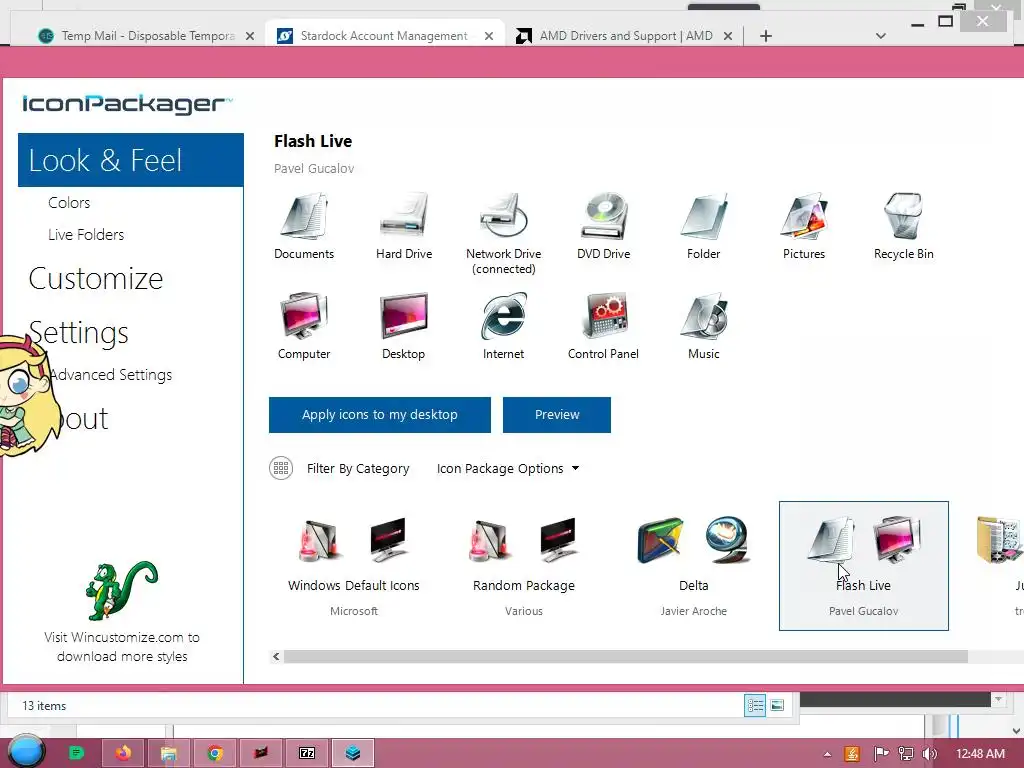
Task: Open the browser tab search chevron
Action: [880, 36]
